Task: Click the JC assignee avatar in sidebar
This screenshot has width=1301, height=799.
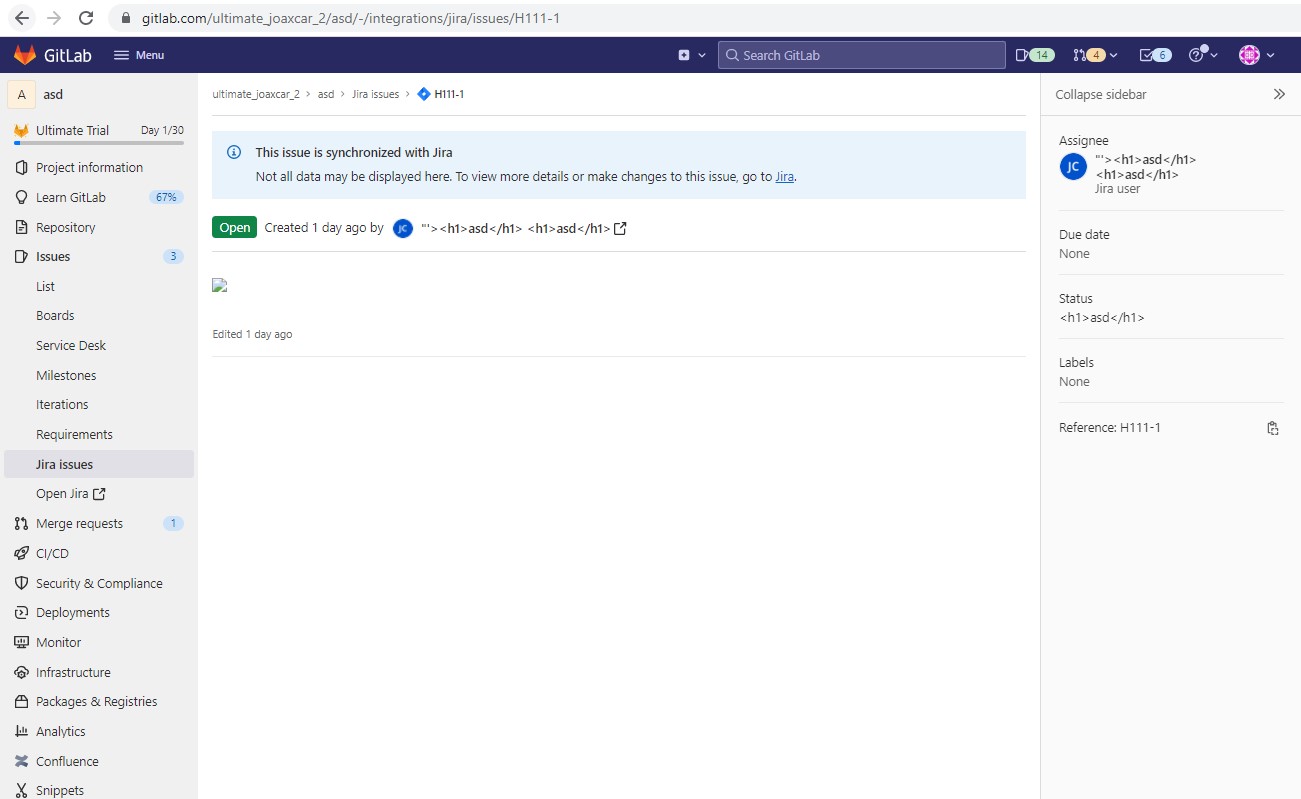Action: coord(1073,167)
